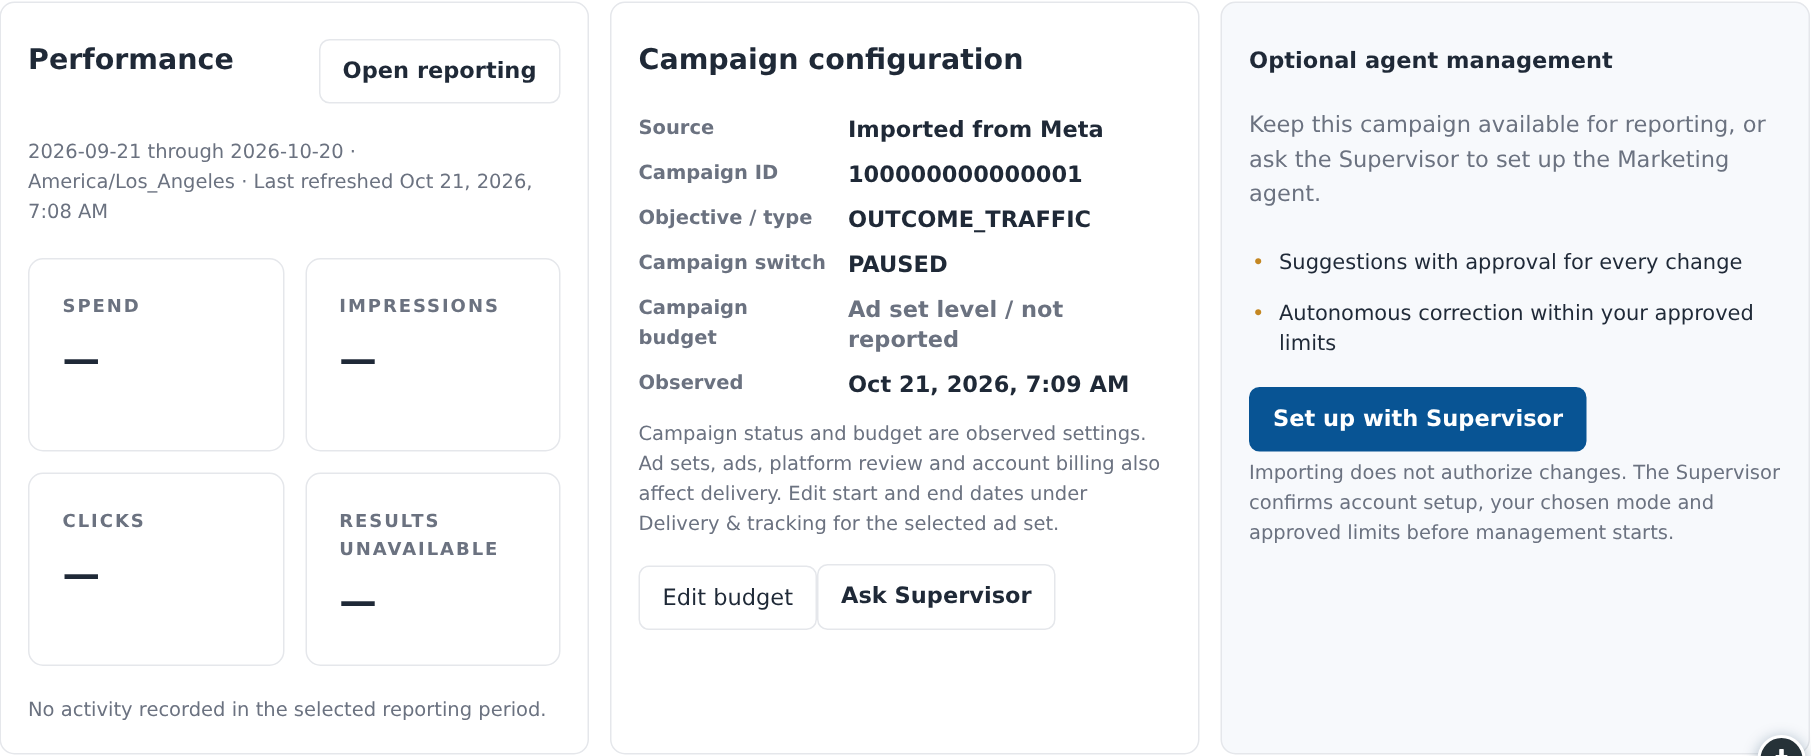Click the Campaign ID value 100000000000001

(x=965, y=174)
